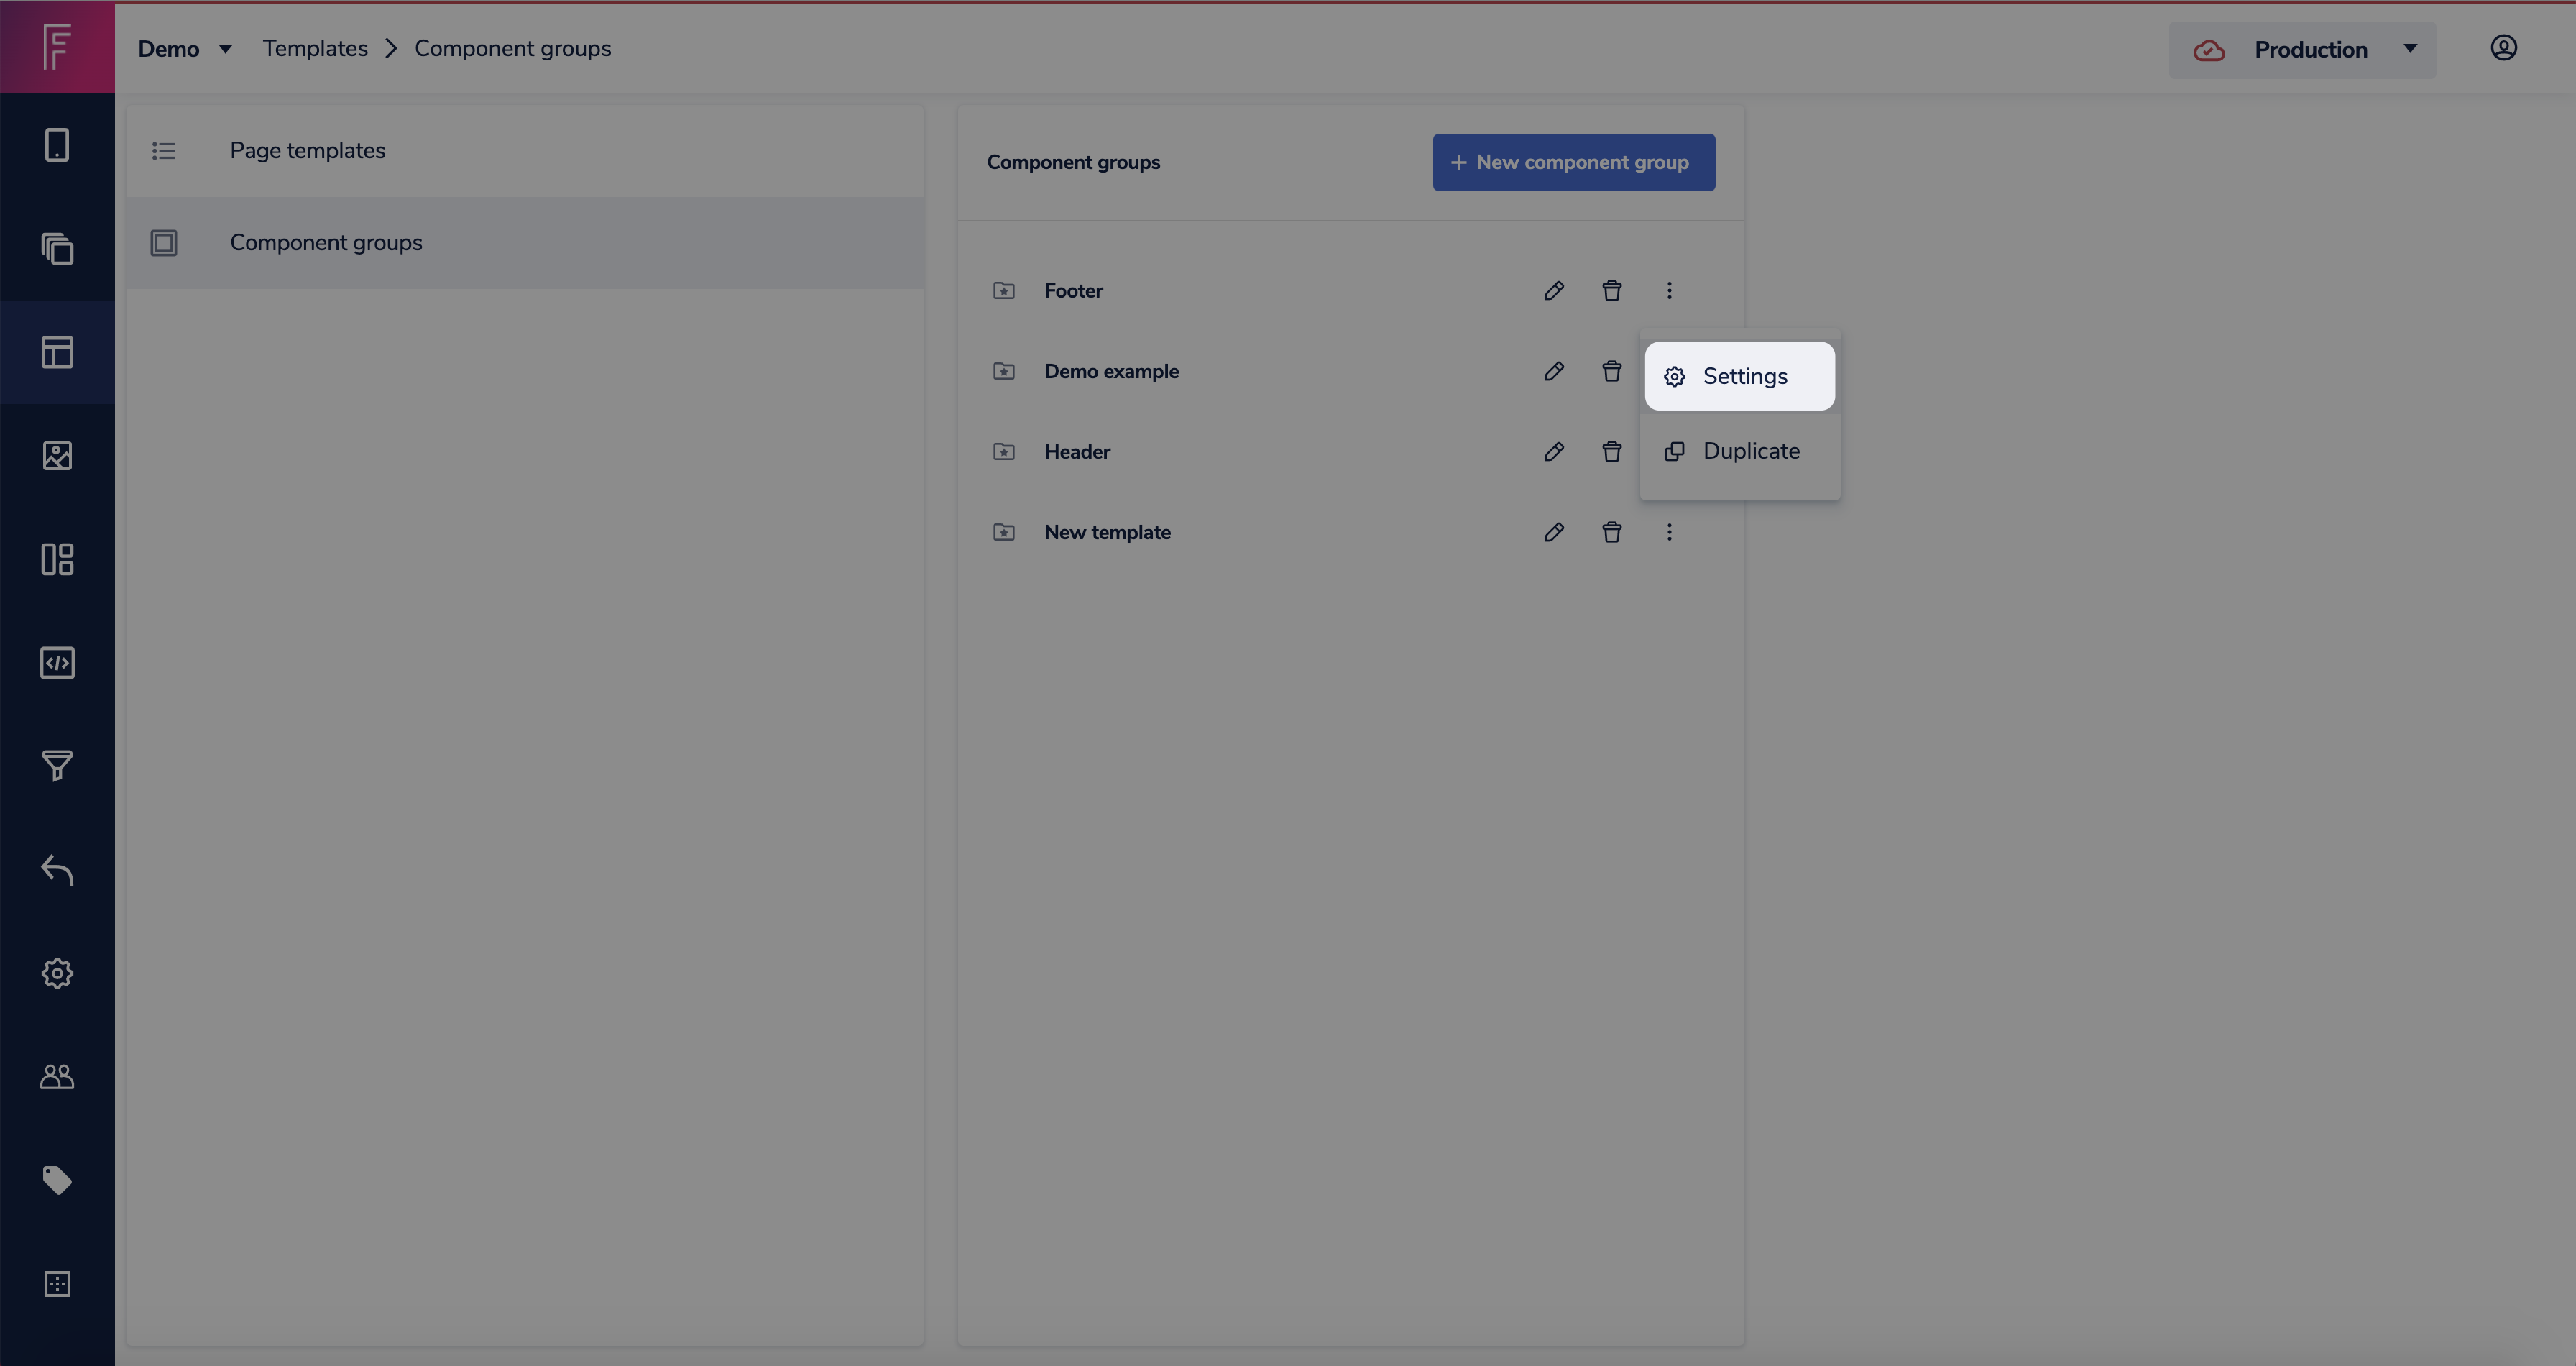Screen dimensions: 2576x1366
Task: Expand the Production environment dropdown
Action: pyautogui.click(x=2411, y=49)
